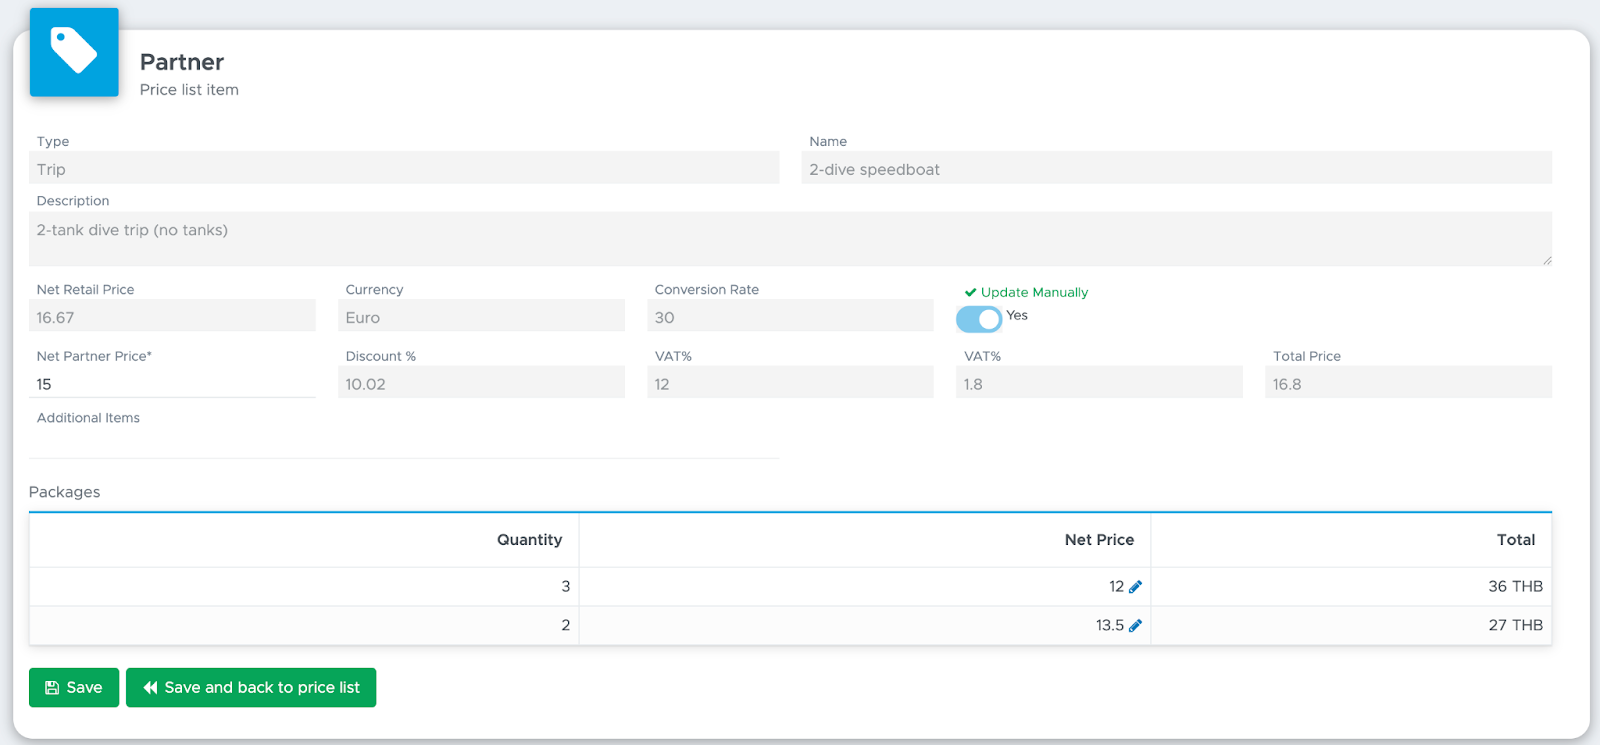This screenshot has width=1600, height=745.
Task: Click the Additional Items field
Action: tap(404, 443)
